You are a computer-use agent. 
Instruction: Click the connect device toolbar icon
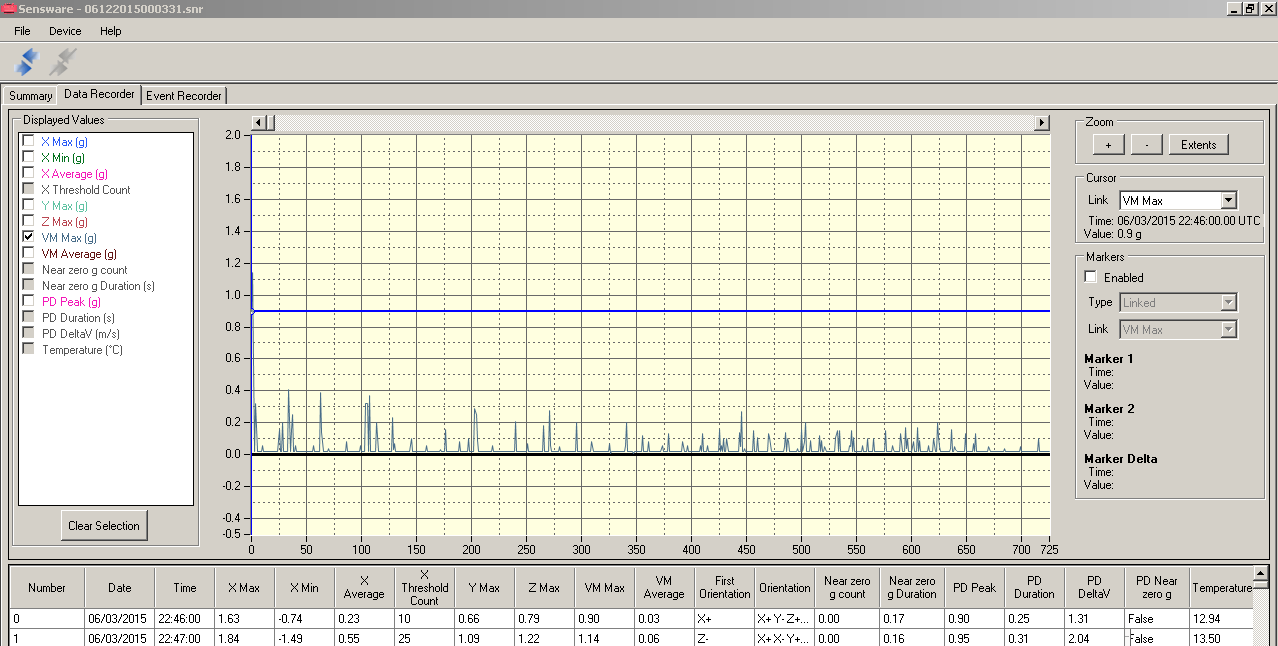click(x=27, y=62)
